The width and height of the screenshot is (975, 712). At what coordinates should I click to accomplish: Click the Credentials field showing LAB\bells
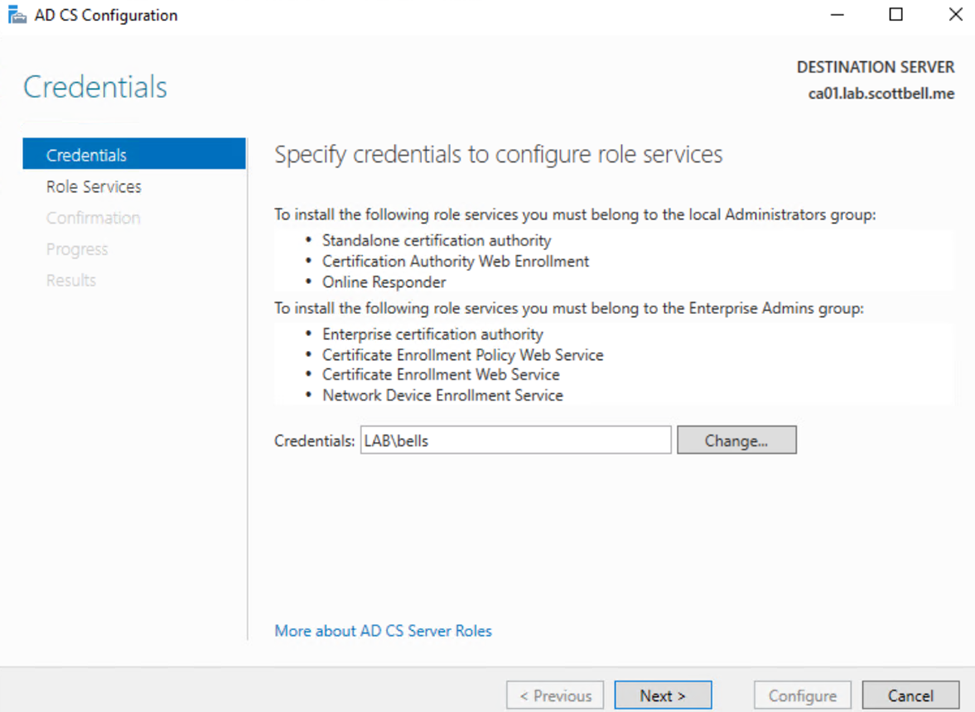click(515, 440)
